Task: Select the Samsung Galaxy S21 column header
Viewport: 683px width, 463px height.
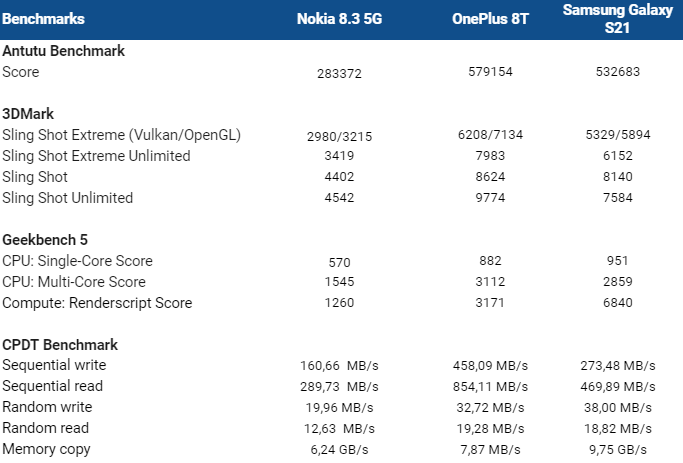Action: [x=618, y=19]
